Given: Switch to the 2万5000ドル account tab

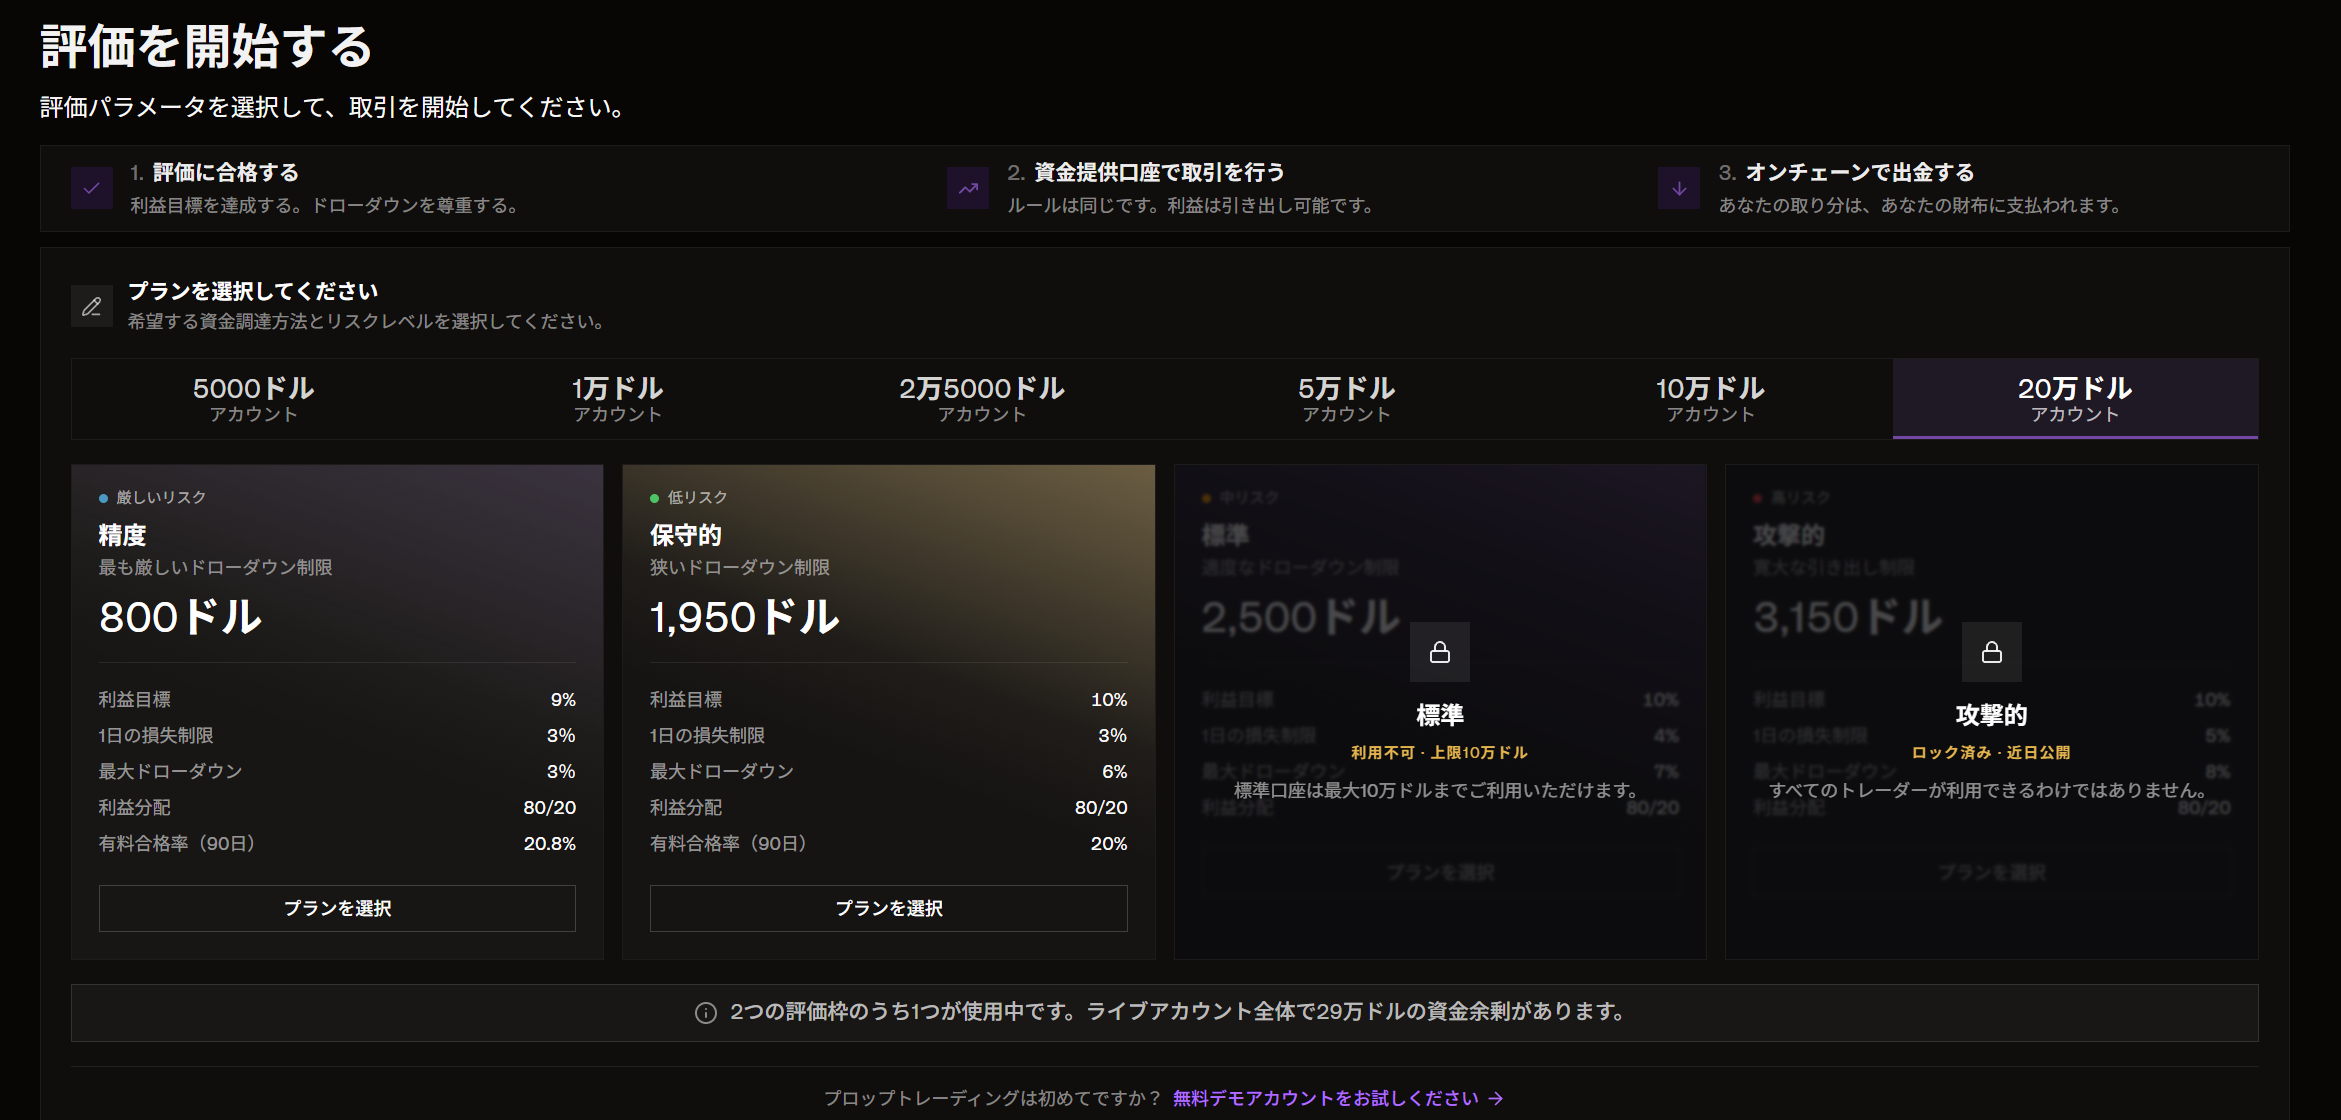Looking at the screenshot, I should (982, 399).
